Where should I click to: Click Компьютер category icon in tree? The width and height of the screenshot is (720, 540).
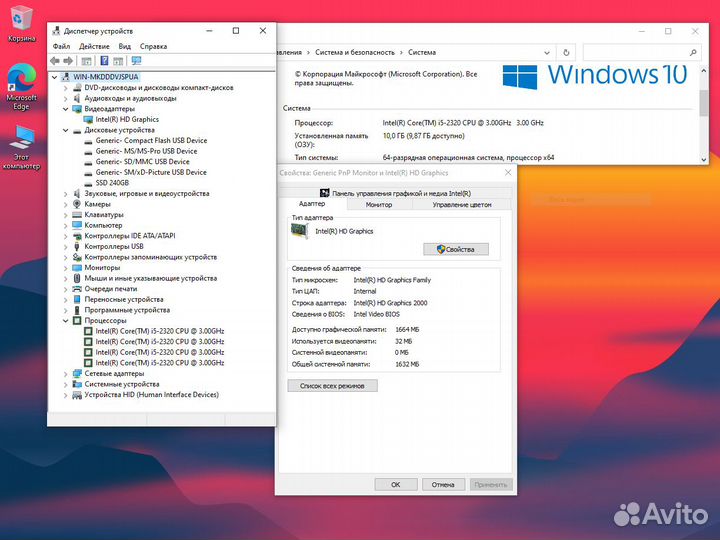click(77, 225)
